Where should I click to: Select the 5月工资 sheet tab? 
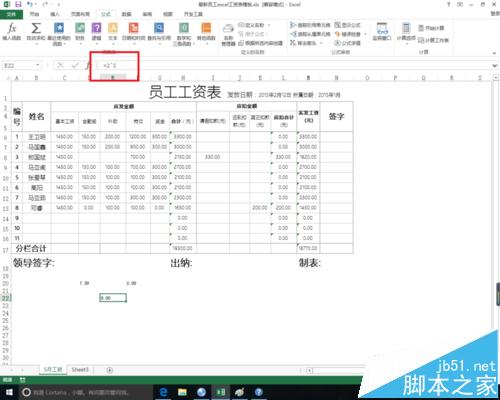pos(53,370)
